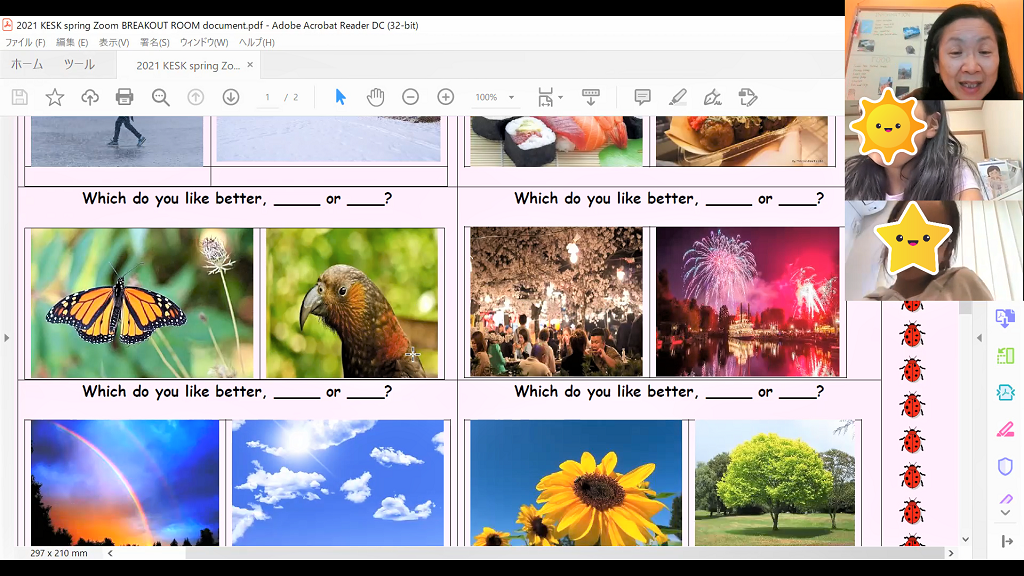Close the 2021 KESK spring document tab

pyautogui.click(x=250, y=65)
